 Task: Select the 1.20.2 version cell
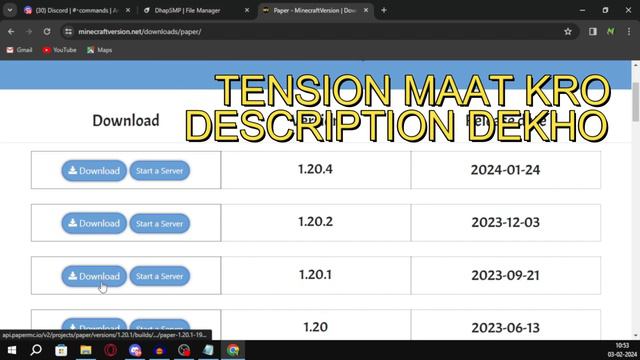click(316, 222)
